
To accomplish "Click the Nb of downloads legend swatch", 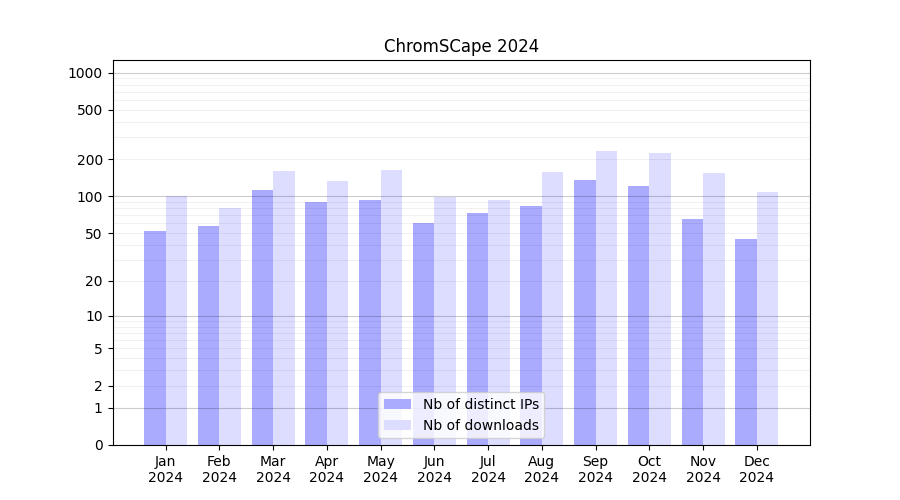I will point(397,425).
